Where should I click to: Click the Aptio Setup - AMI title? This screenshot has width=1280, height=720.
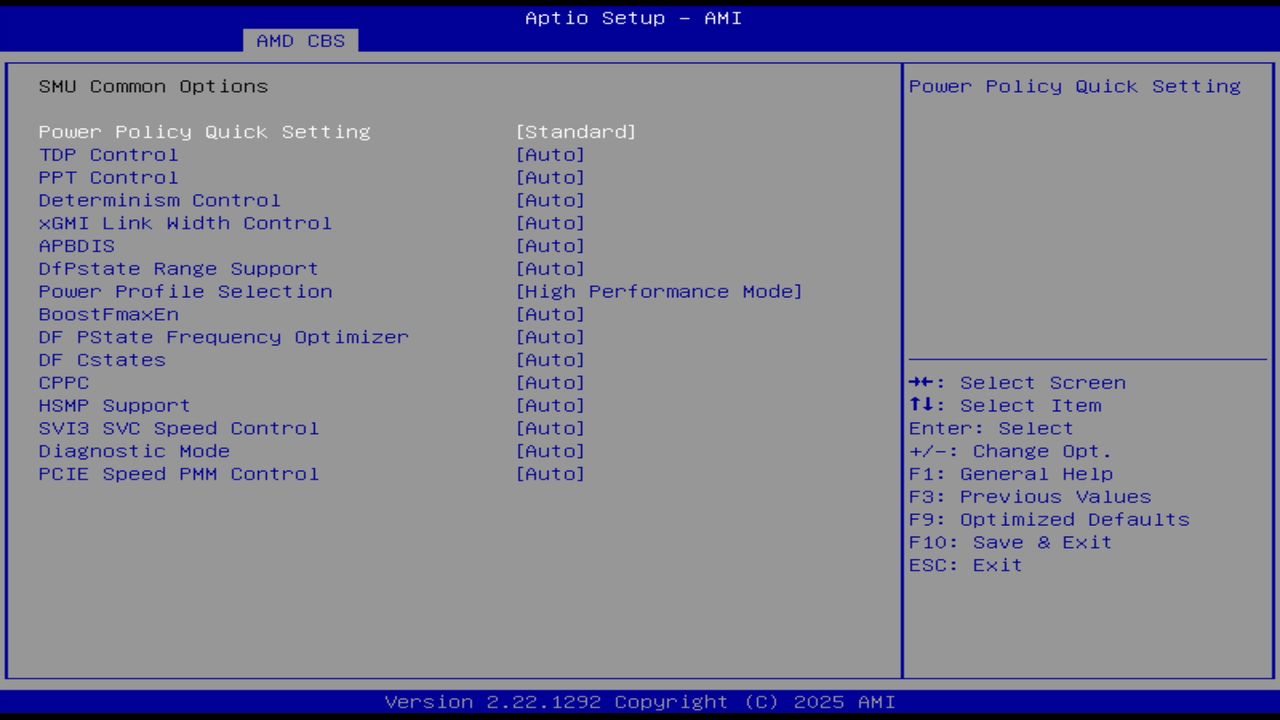pyautogui.click(x=634, y=18)
